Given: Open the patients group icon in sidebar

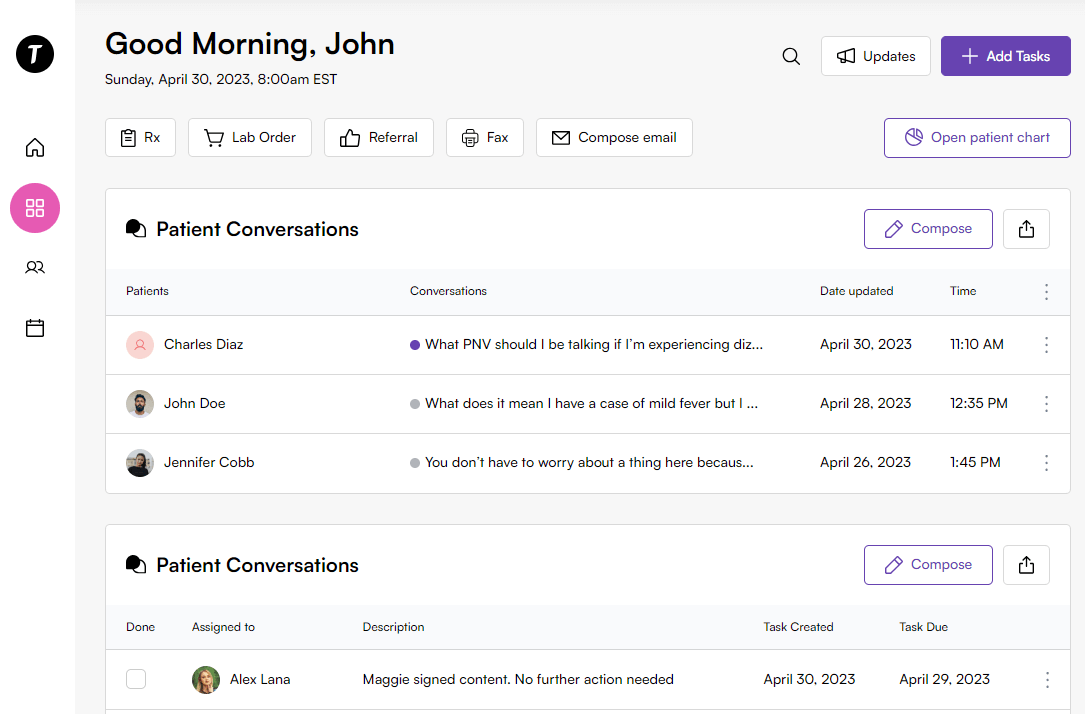Looking at the screenshot, I should (35, 268).
